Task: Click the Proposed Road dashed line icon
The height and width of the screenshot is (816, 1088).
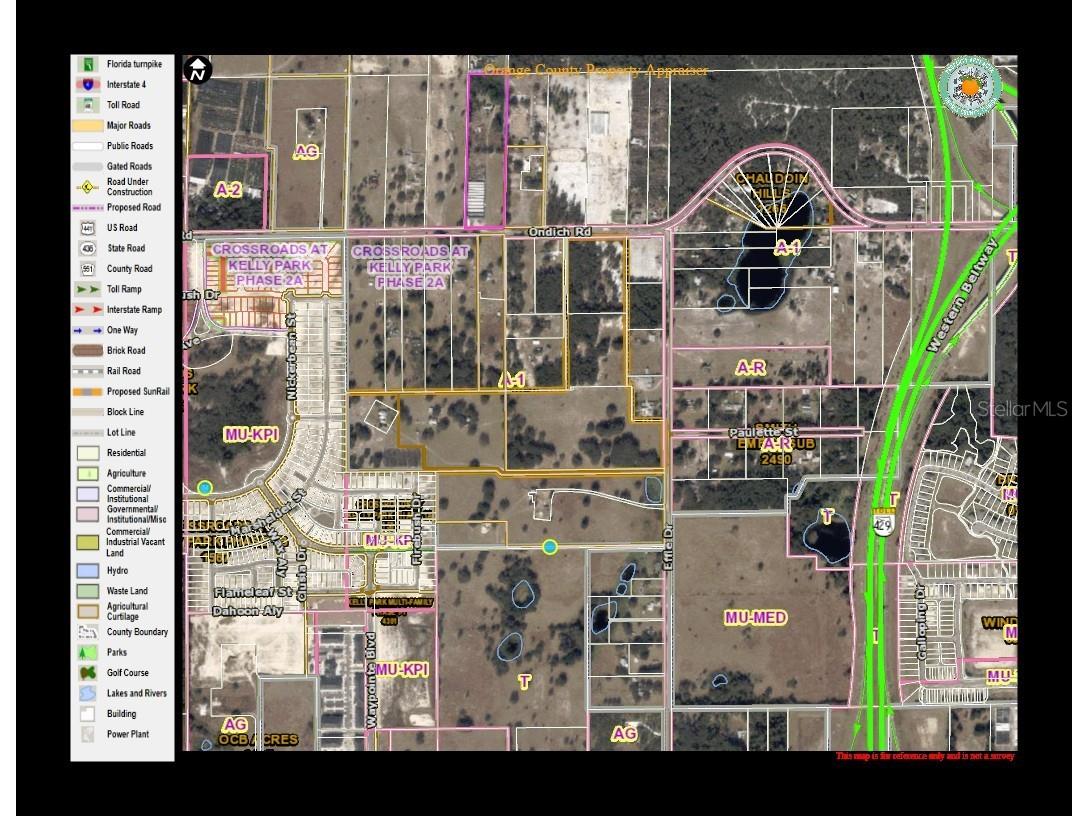Action: coord(88,207)
